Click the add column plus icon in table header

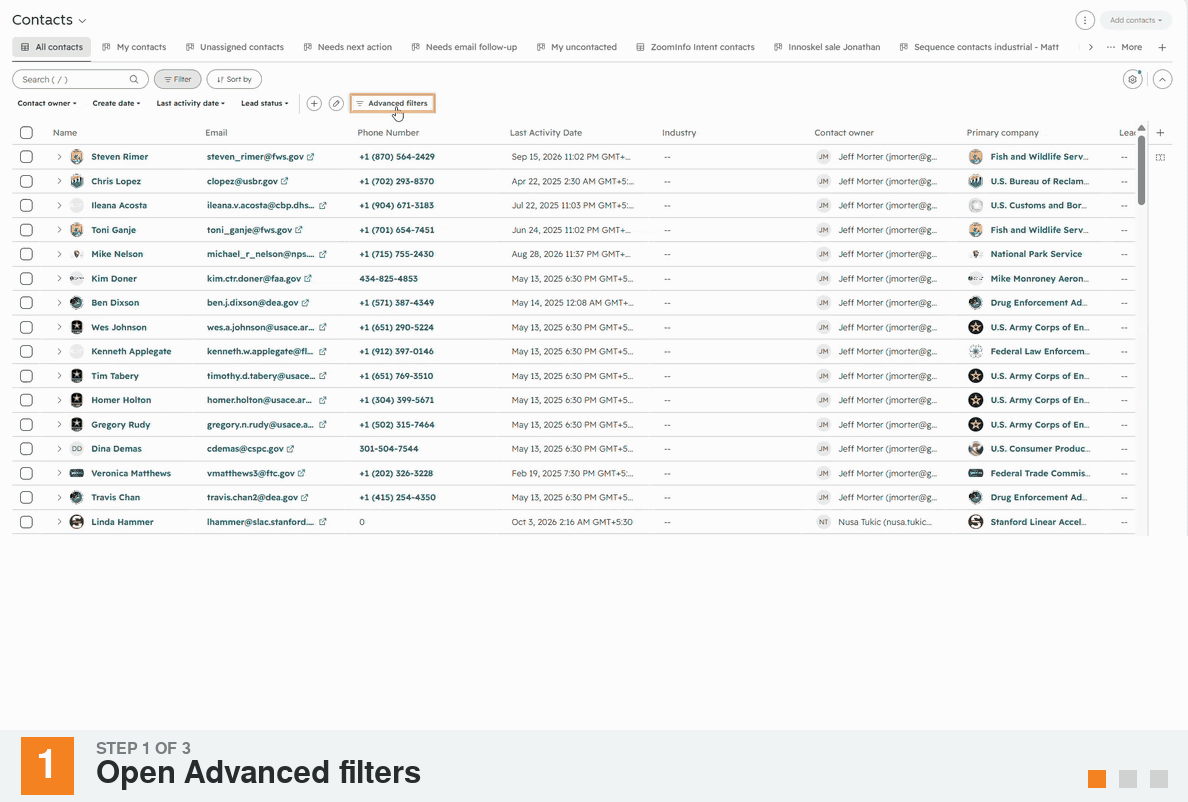pyautogui.click(x=1160, y=133)
